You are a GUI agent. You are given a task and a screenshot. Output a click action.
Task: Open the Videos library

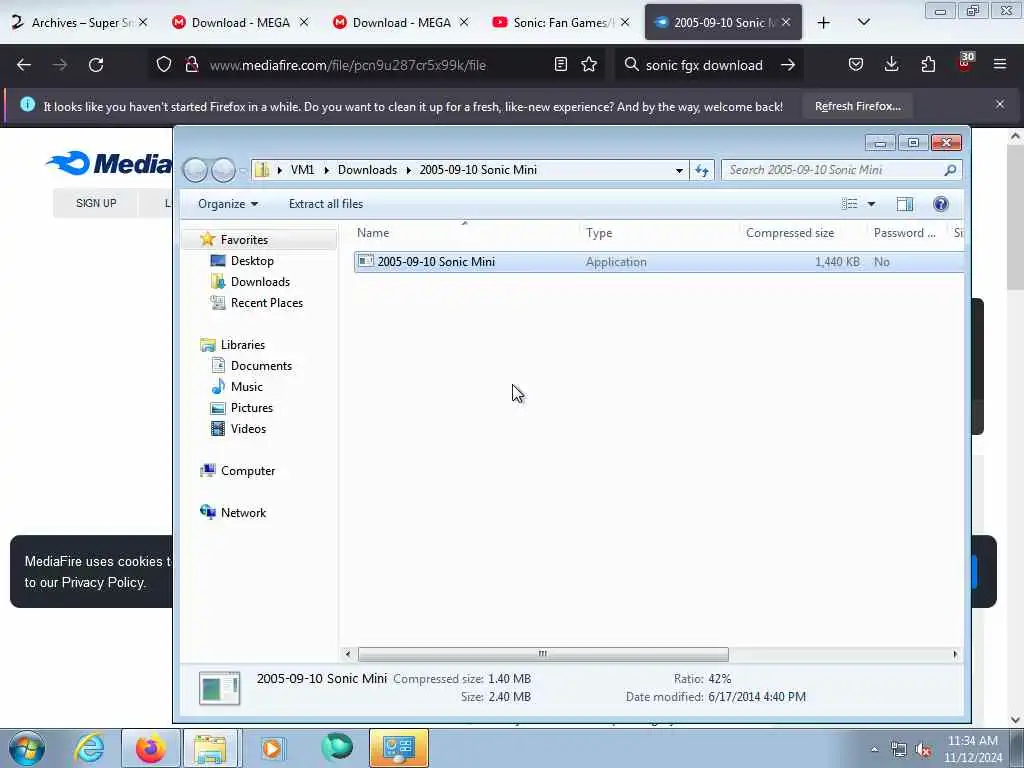[248, 428]
